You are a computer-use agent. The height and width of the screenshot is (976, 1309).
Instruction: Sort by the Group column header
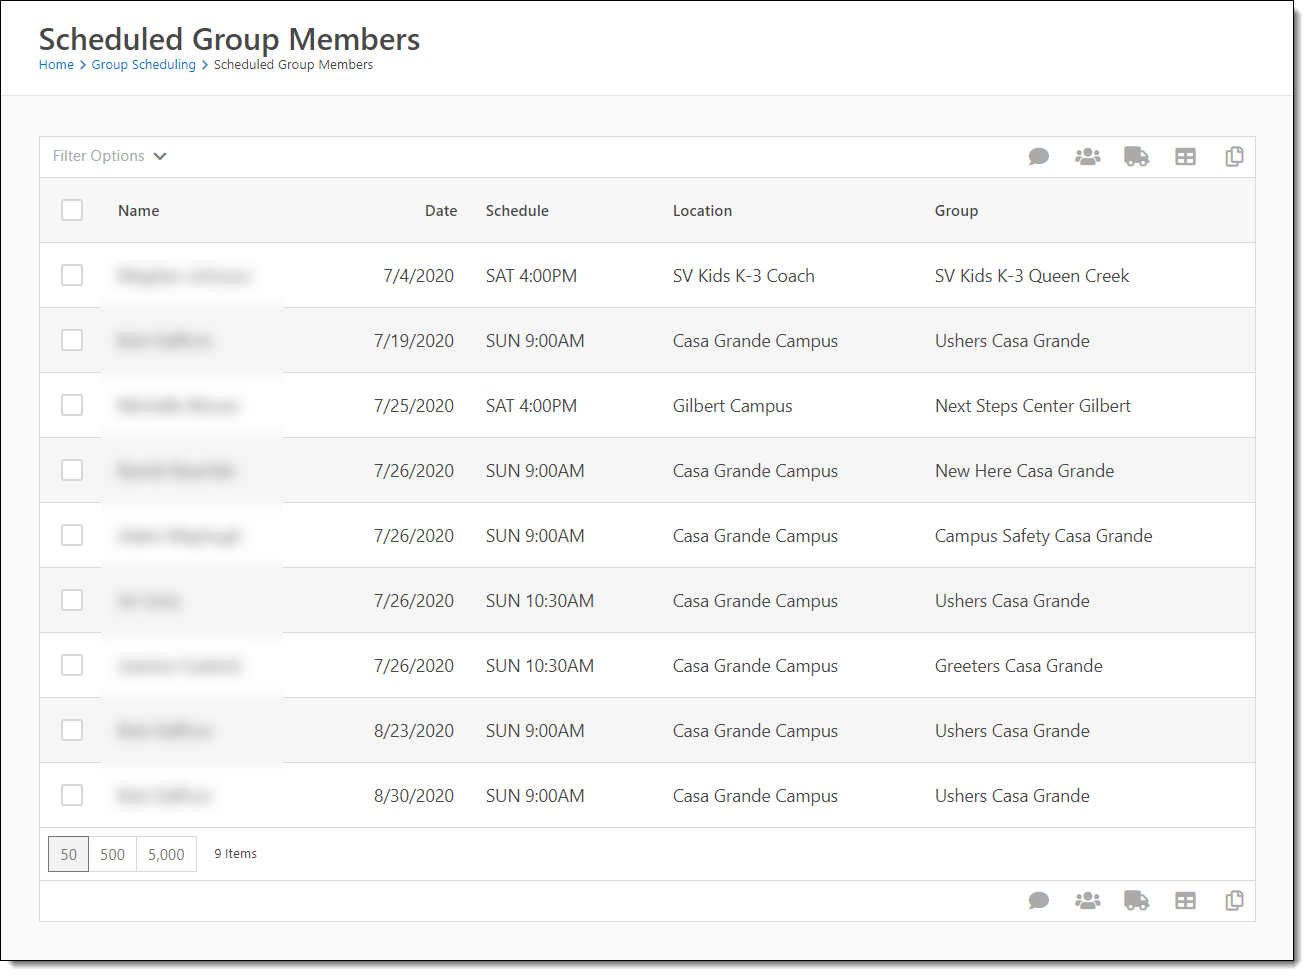pyautogui.click(x=956, y=211)
